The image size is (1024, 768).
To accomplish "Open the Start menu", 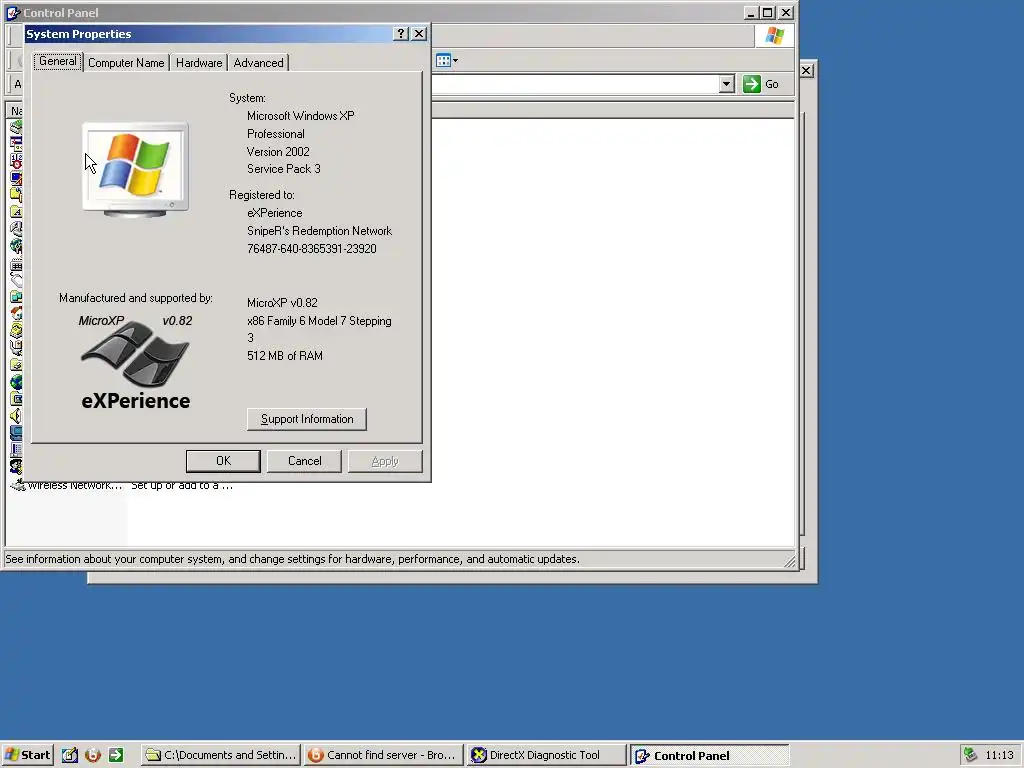I will tap(27, 756).
